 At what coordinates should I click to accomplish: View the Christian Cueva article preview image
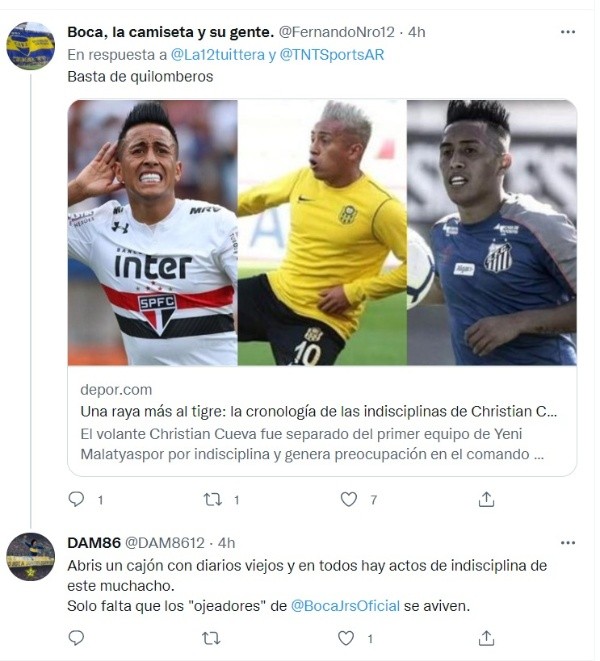click(322, 233)
